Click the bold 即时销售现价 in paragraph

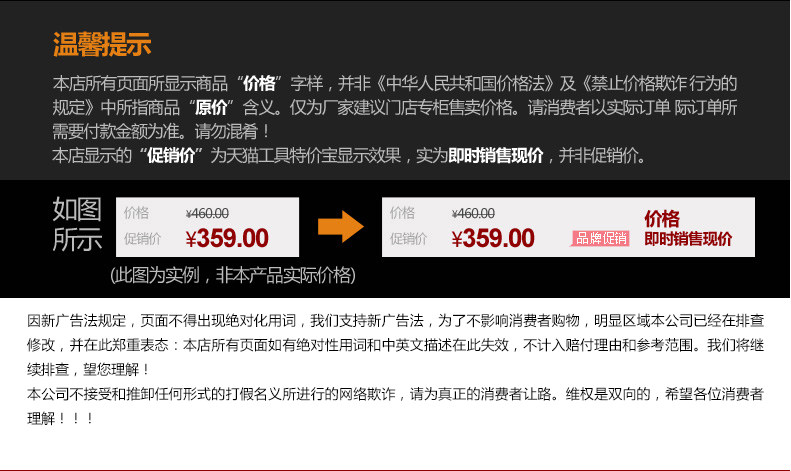pos(496,155)
